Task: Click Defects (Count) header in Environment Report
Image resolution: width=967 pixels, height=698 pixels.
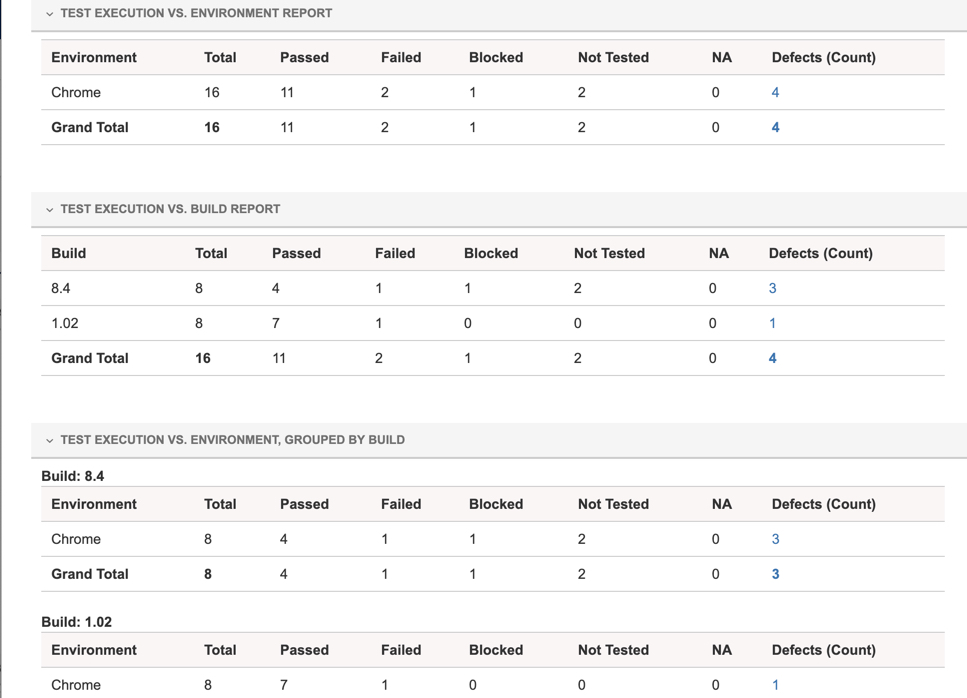Action: coord(823,58)
